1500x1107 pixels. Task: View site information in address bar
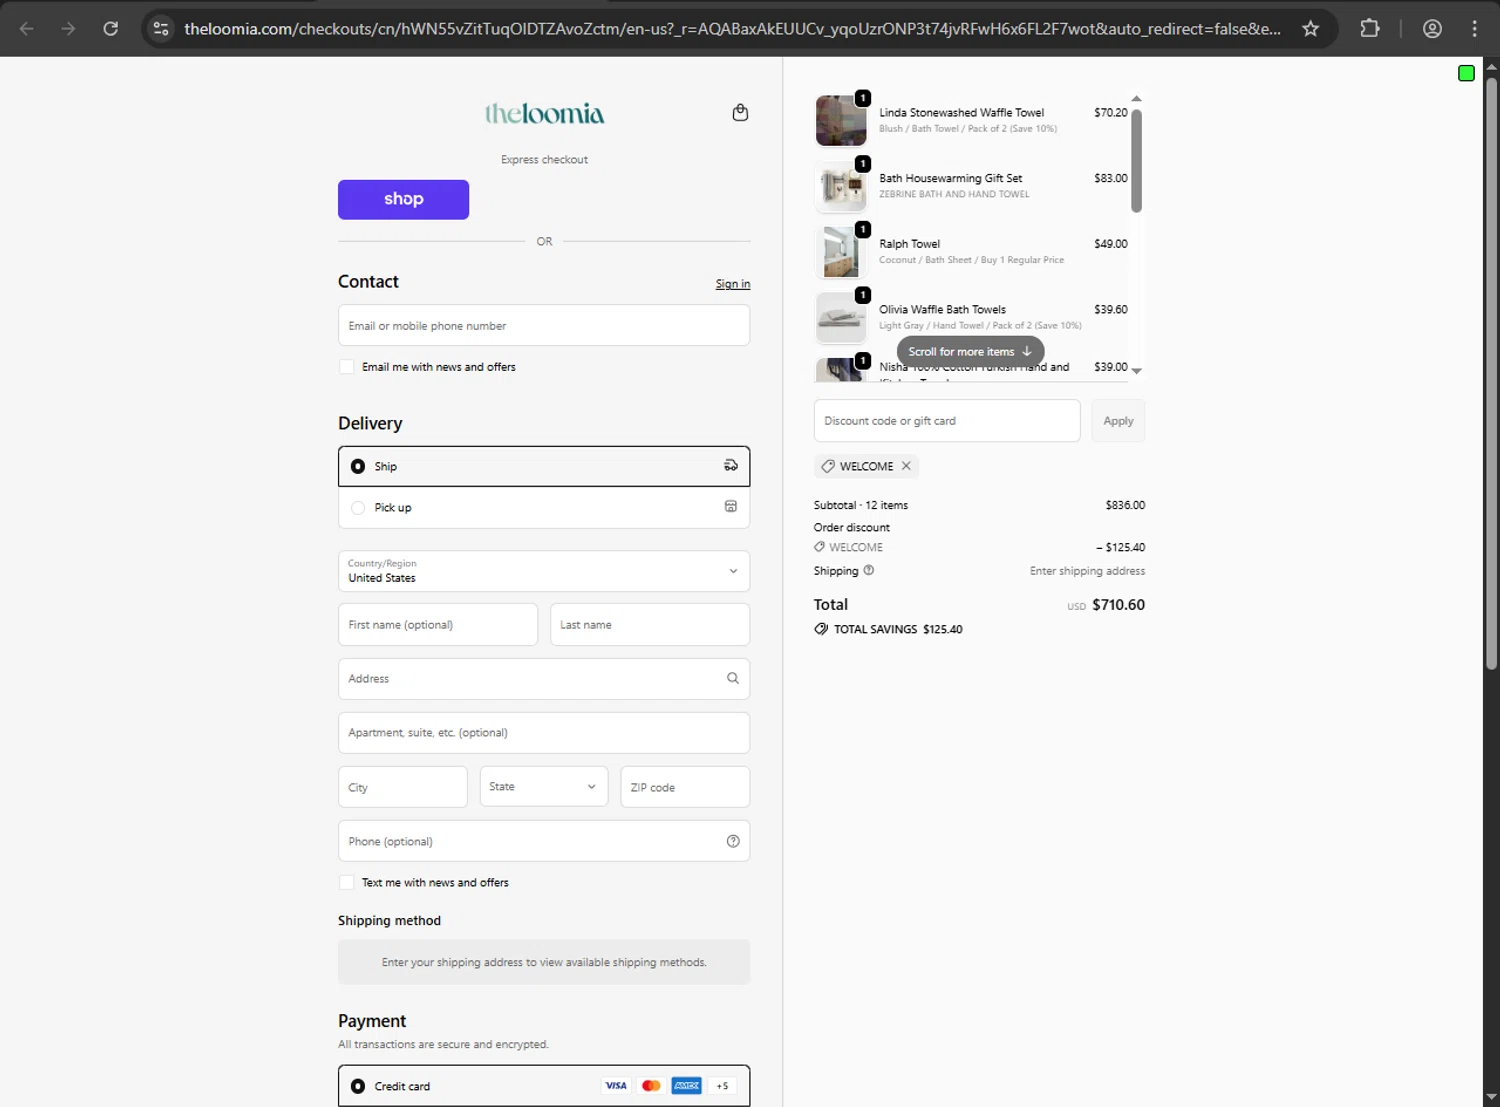pos(161,28)
